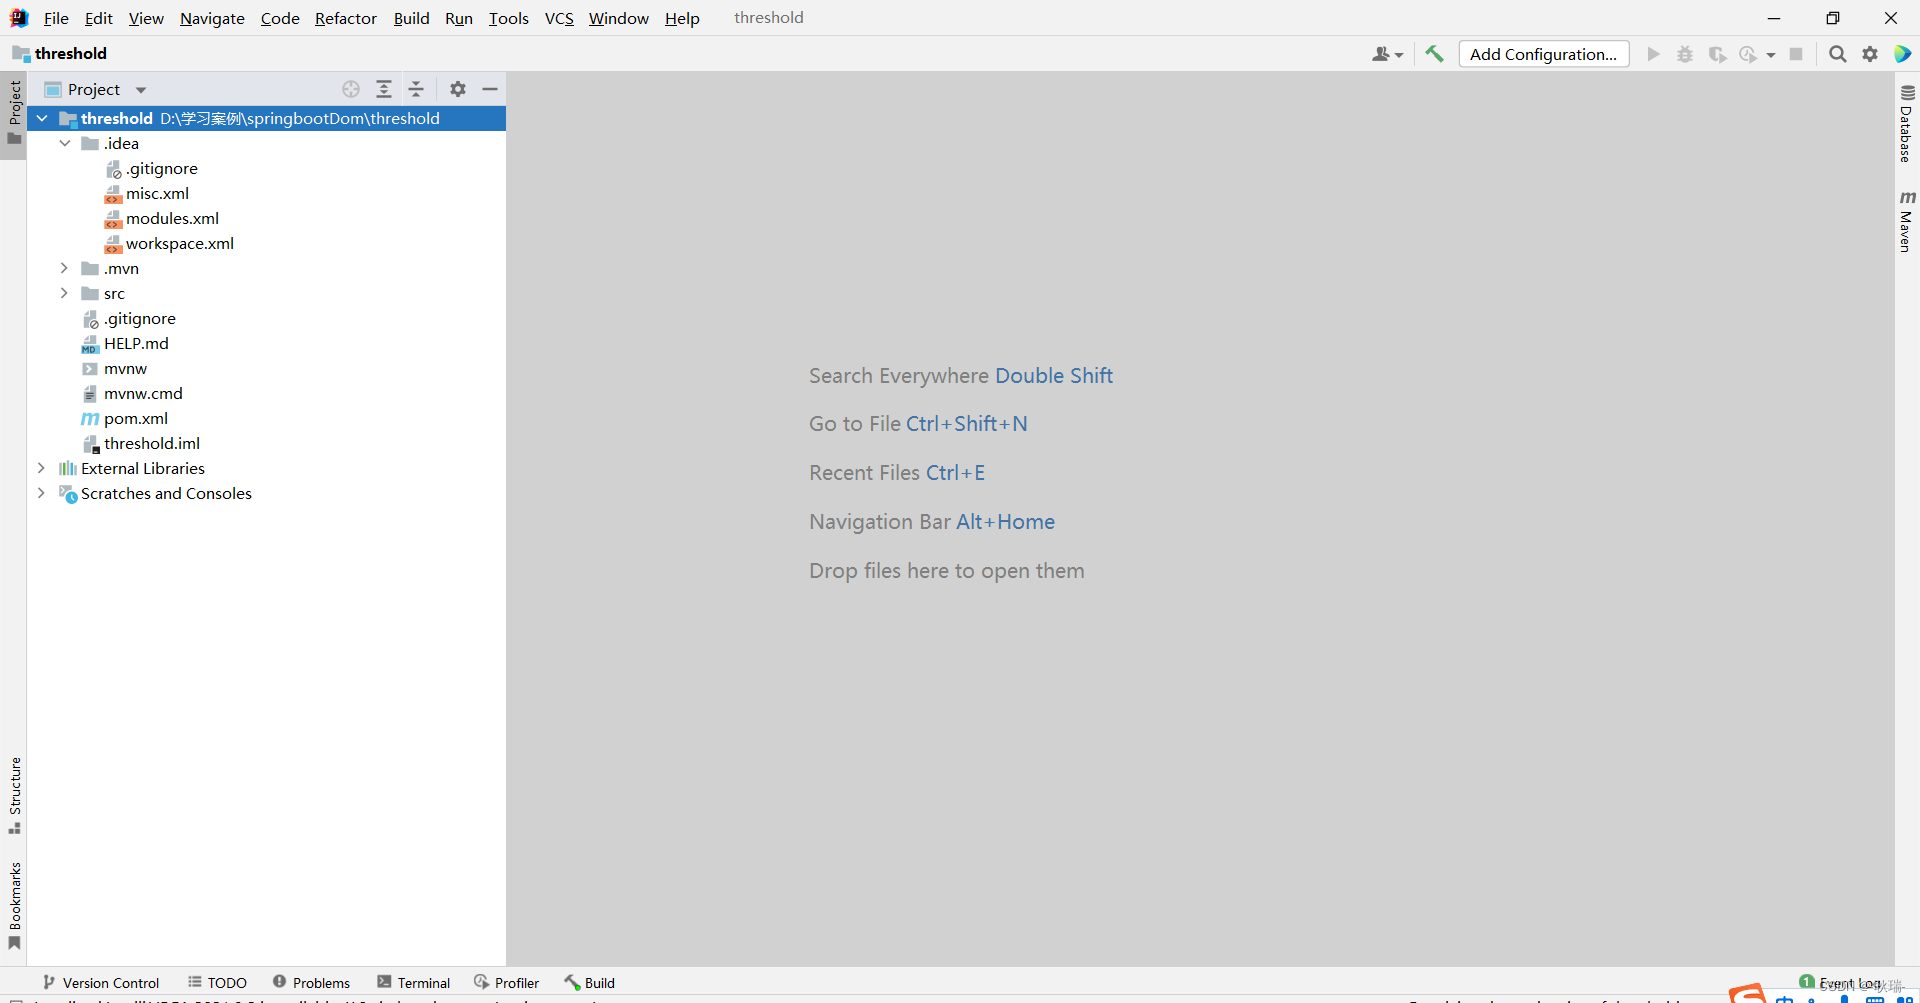Image resolution: width=1920 pixels, height=1003 pixels.
Task: Click the Stop square icon
Action: point(1796,54)
